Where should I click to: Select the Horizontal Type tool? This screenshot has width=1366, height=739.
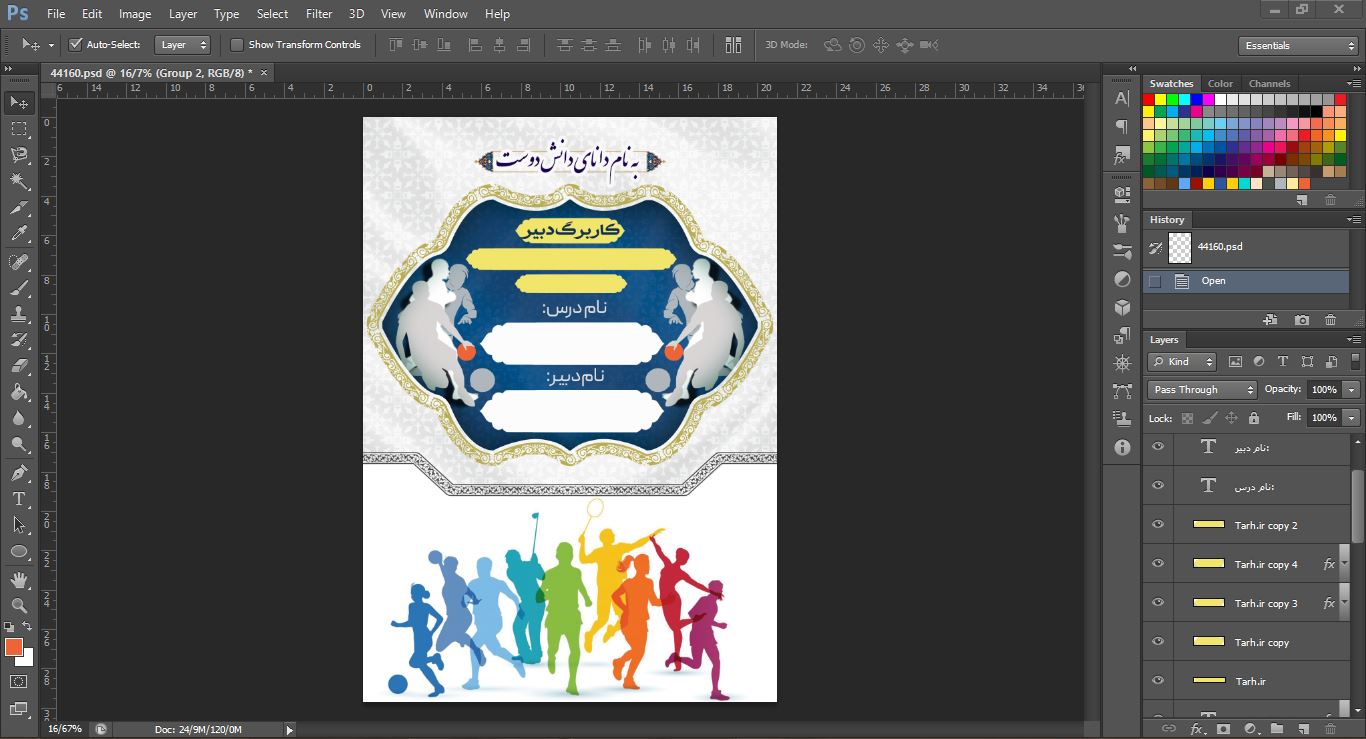[19, 498]
